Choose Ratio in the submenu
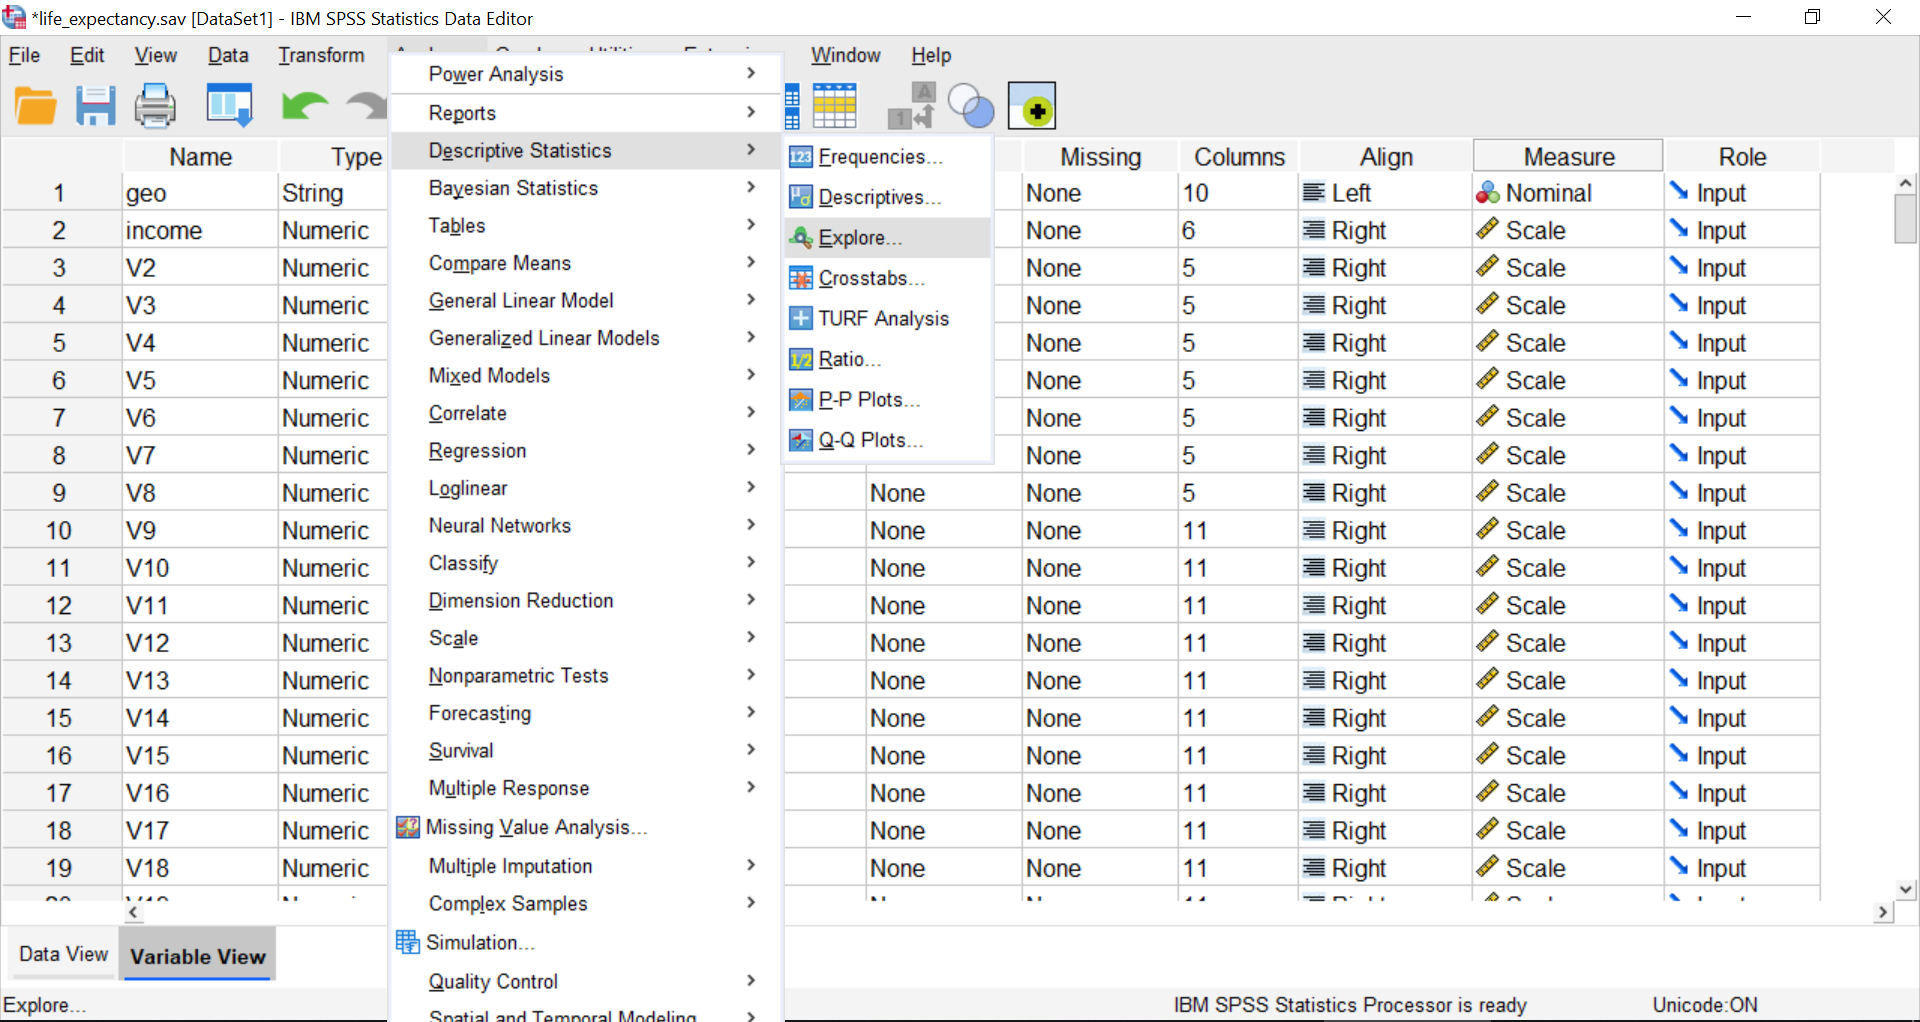1920x1022 pixels. pos(887,359)
